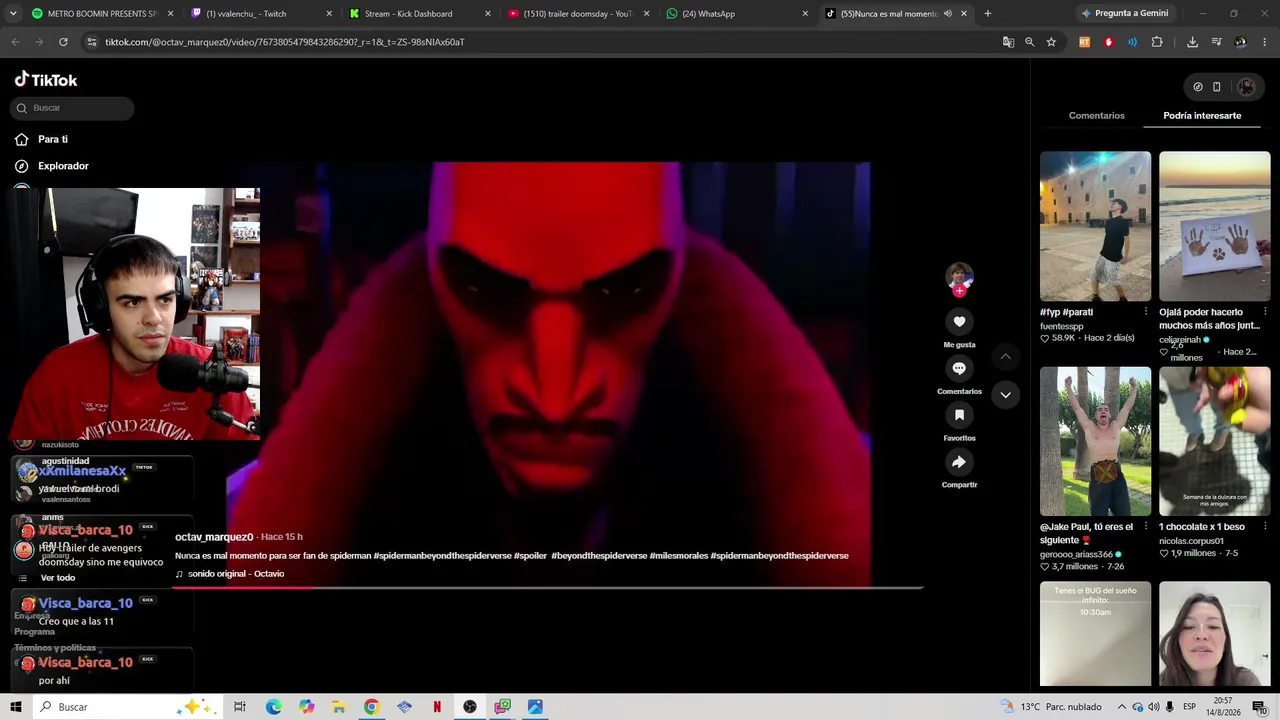Open 'sonido original - Octavio' sound link
The width and height of the screenshot is (1280, 720).
[x=236, y=574]
